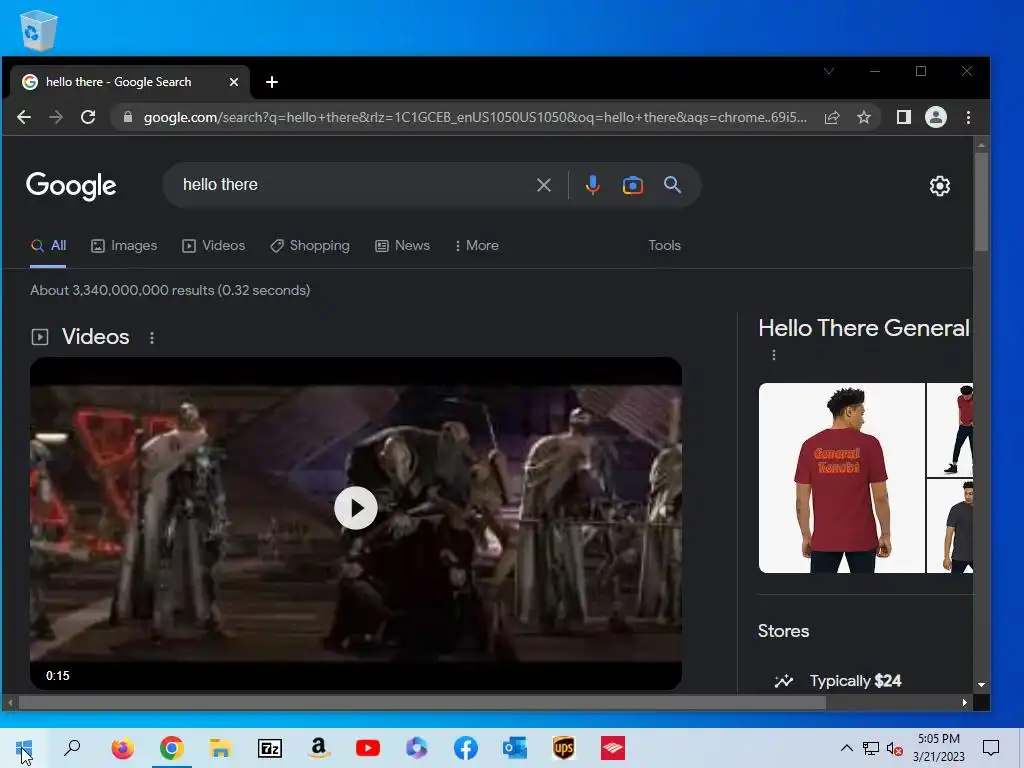1024x768 pixels.
Task: Open the Windows notification center
Action: (991, 748)
